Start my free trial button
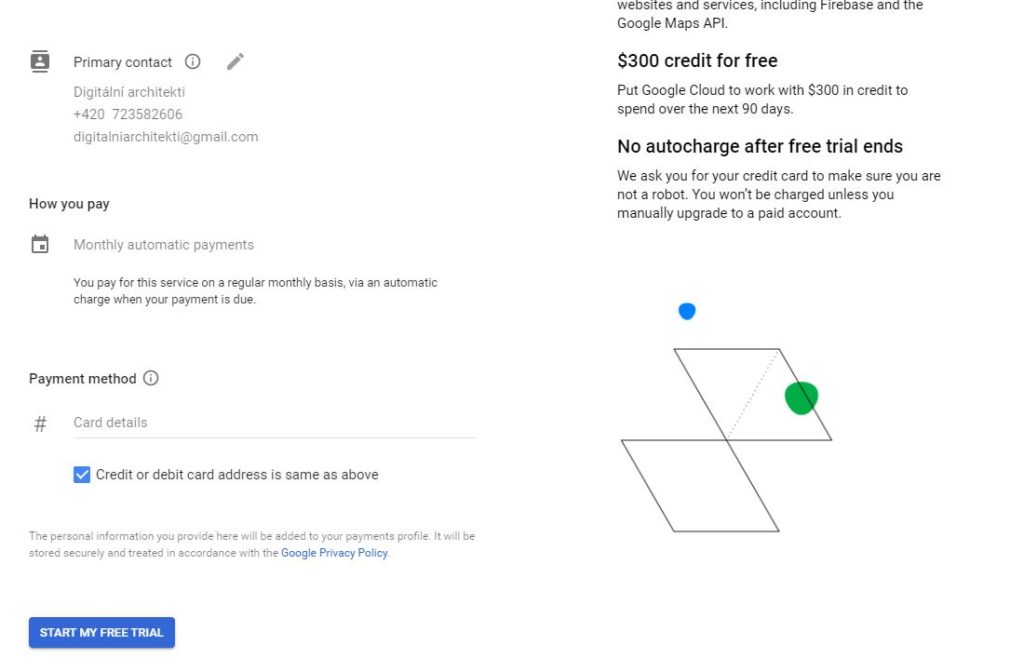This screenshot has height=672, width=1024. [102, 632]
